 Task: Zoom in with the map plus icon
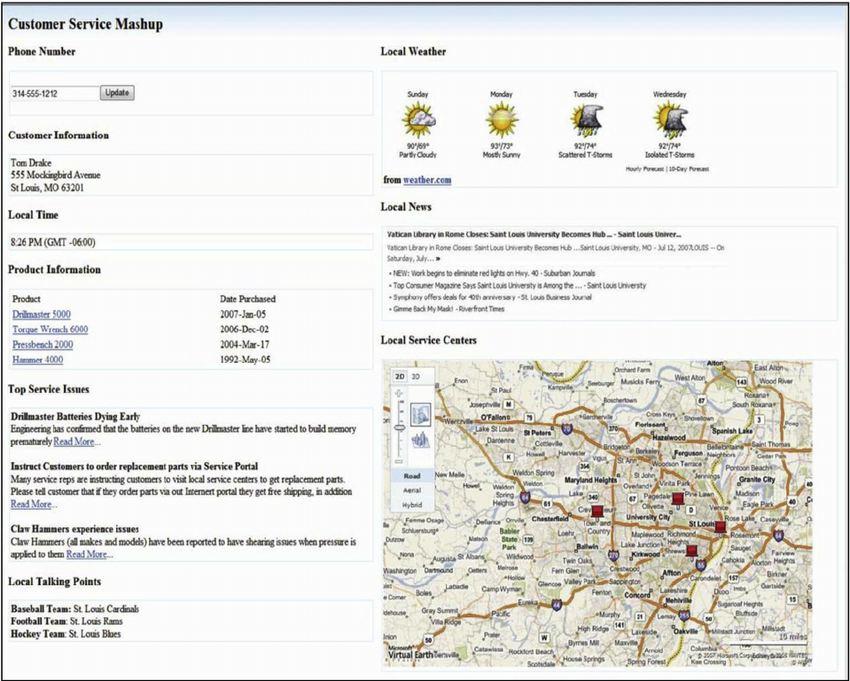400,394
